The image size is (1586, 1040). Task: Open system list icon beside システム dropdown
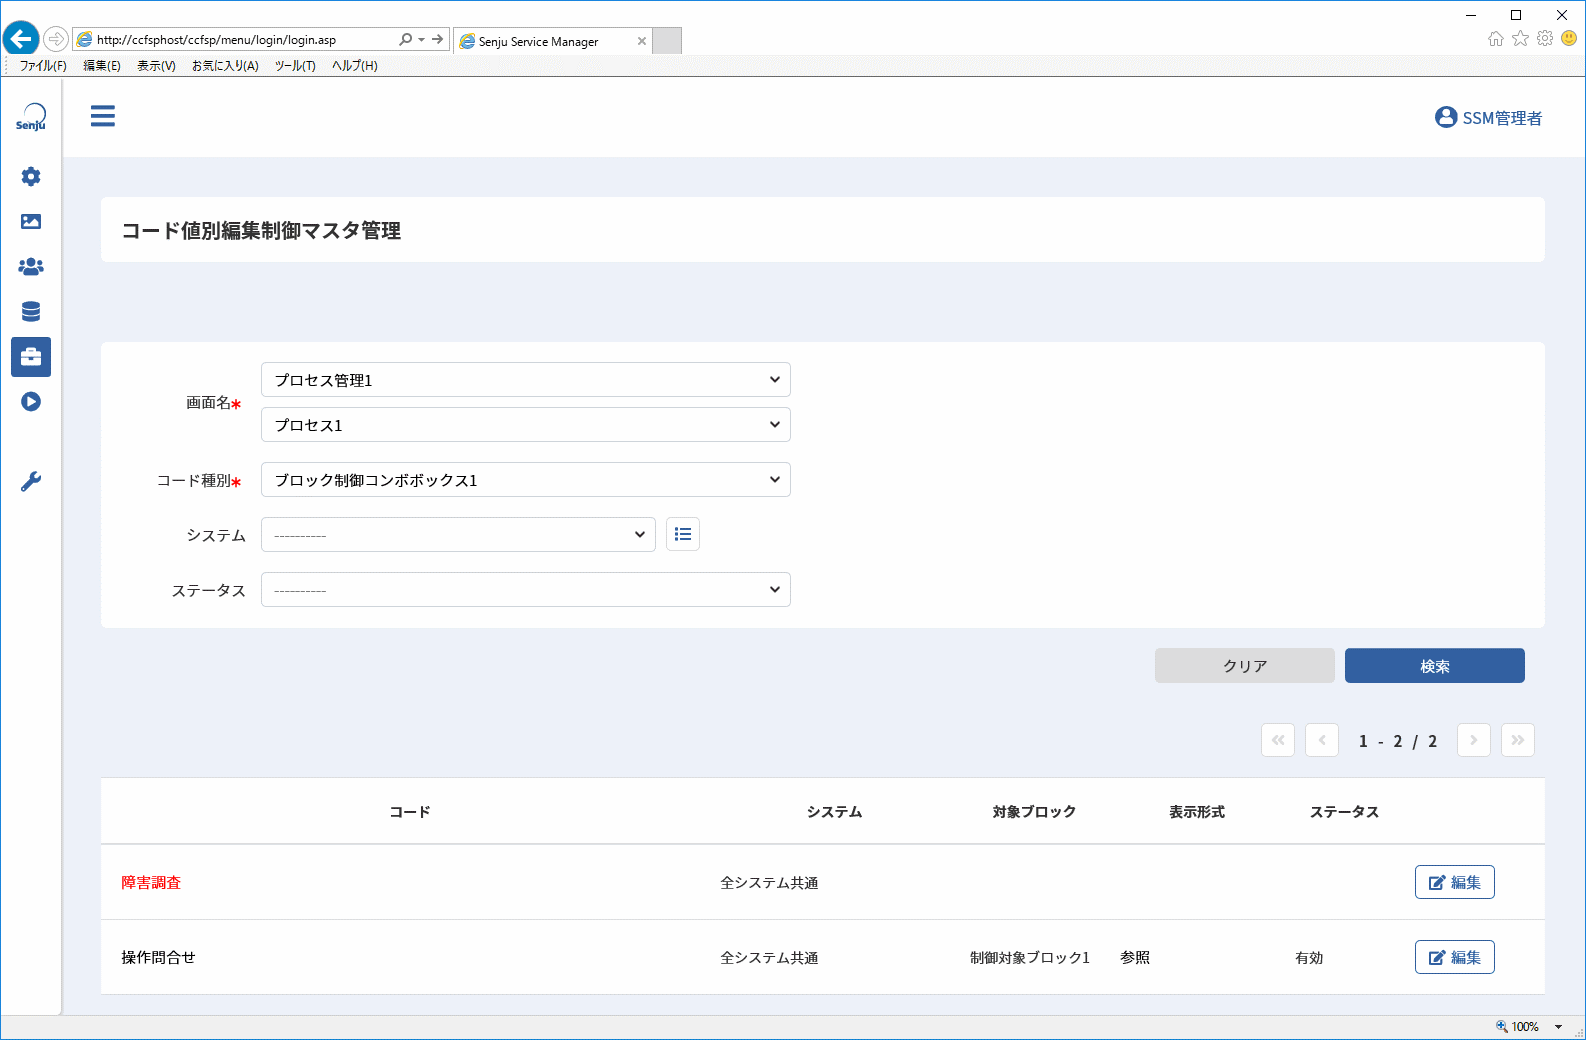683,535
